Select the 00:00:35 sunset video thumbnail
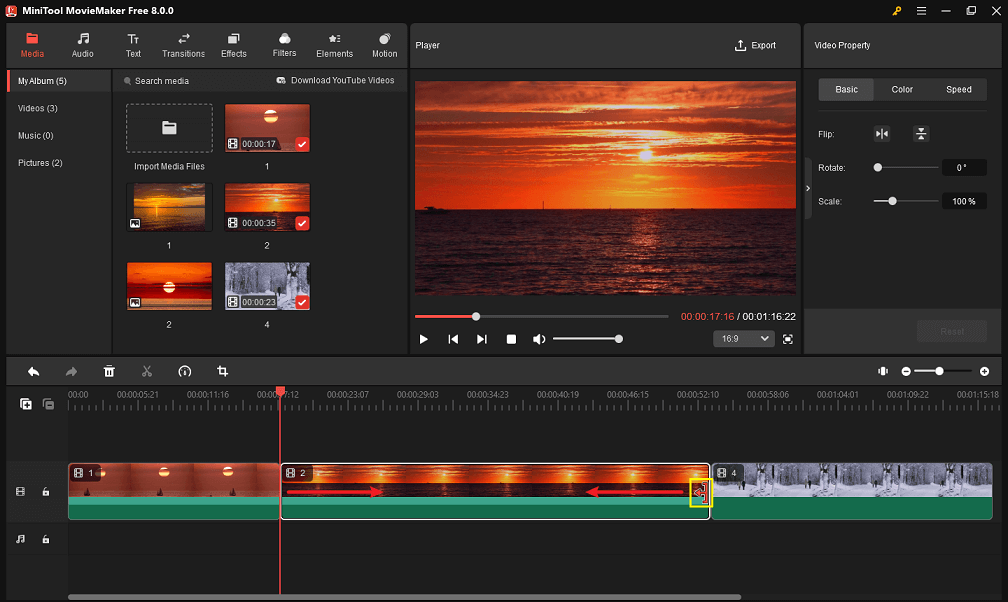The height and width of the screenshot is (602, 1008). [x=267, y=207]
